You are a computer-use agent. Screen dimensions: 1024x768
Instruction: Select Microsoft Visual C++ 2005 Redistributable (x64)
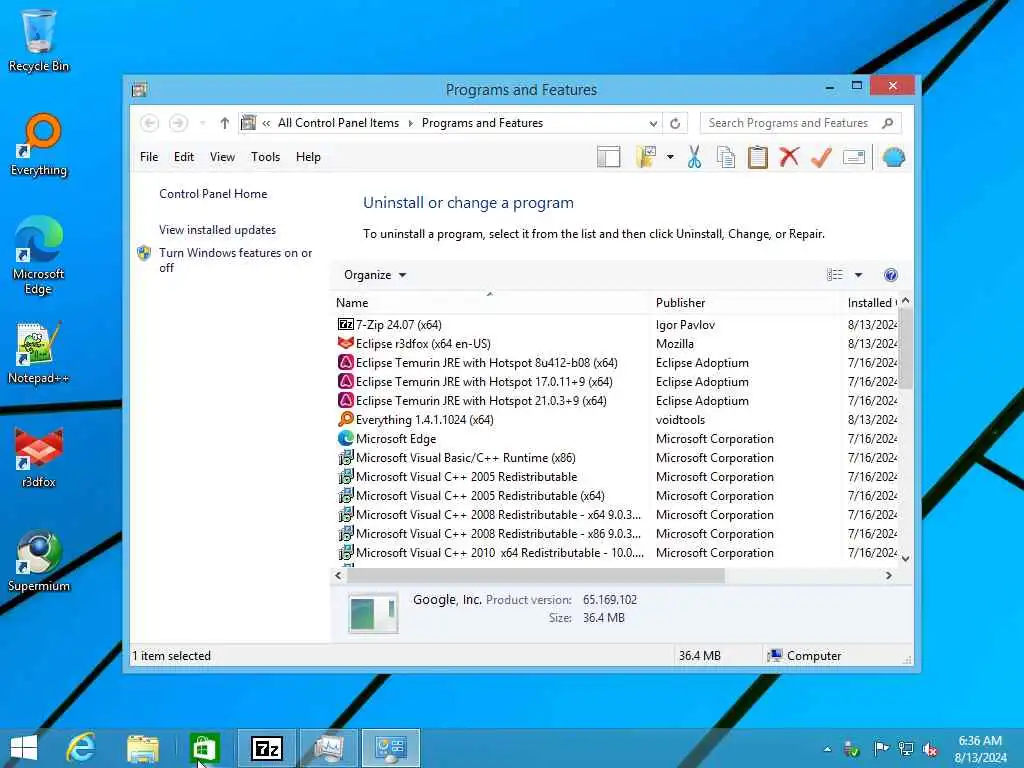point(616,496)
